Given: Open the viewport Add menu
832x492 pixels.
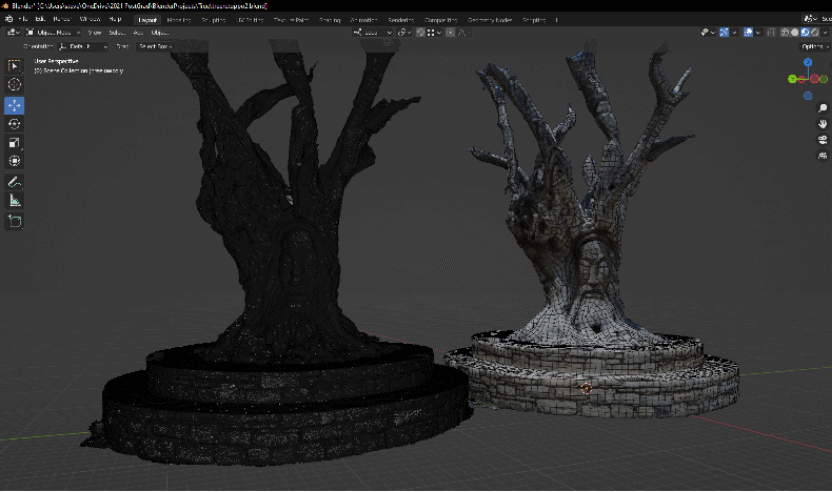Looking at the screenshot, I should click(138, 32).
